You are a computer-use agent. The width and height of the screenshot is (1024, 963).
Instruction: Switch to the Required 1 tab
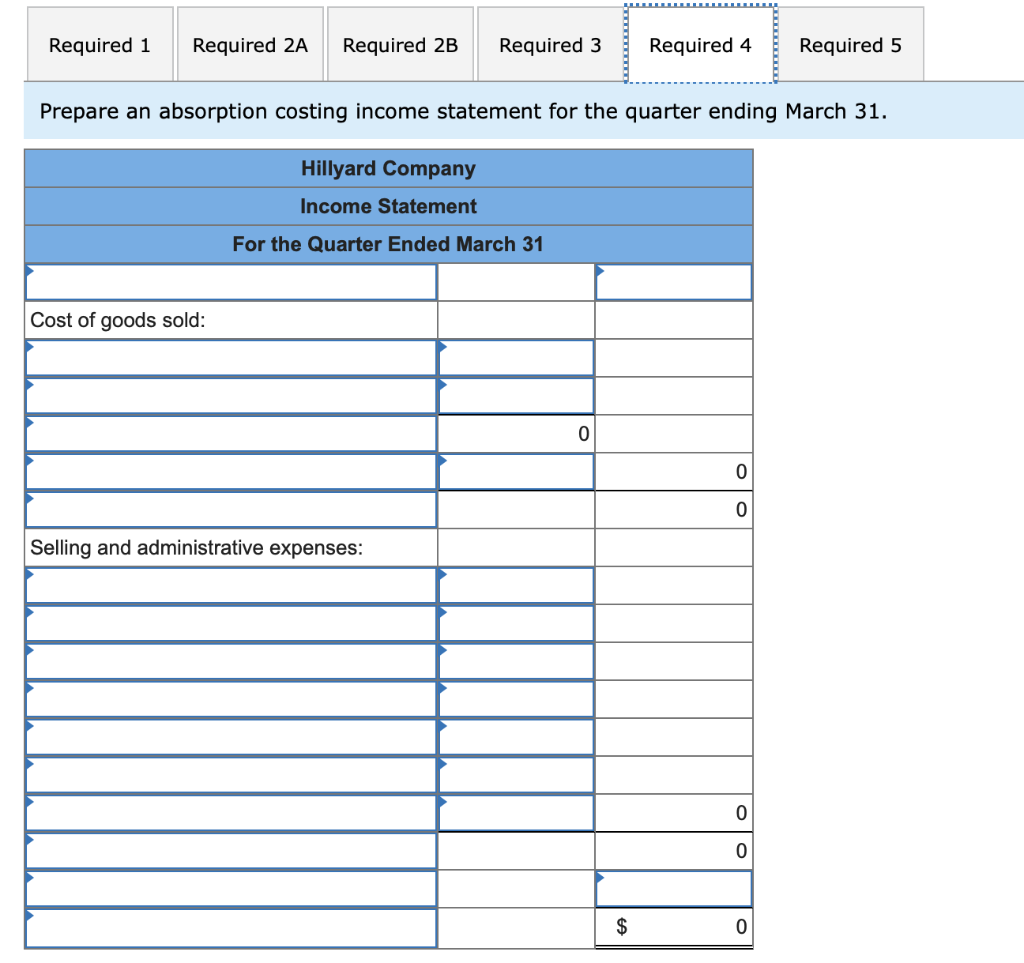99,44
